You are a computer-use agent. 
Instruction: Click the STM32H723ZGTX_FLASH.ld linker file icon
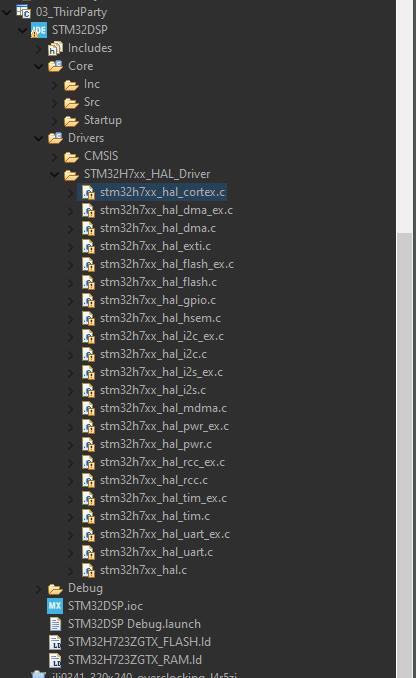point(55,642)
